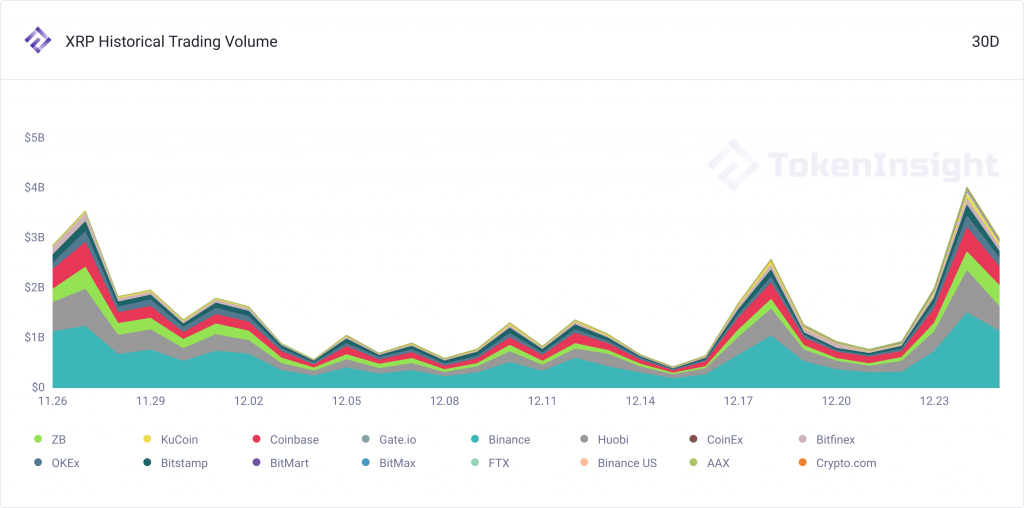The width and height of the screenshot is (1024, 508).
Task: Click the 12.02 date label
Action: coord(248,401)
